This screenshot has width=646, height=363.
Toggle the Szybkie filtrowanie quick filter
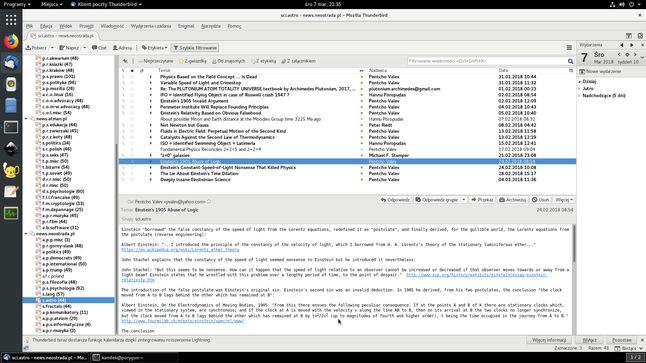pyautogui.click(x=195, y=48)
